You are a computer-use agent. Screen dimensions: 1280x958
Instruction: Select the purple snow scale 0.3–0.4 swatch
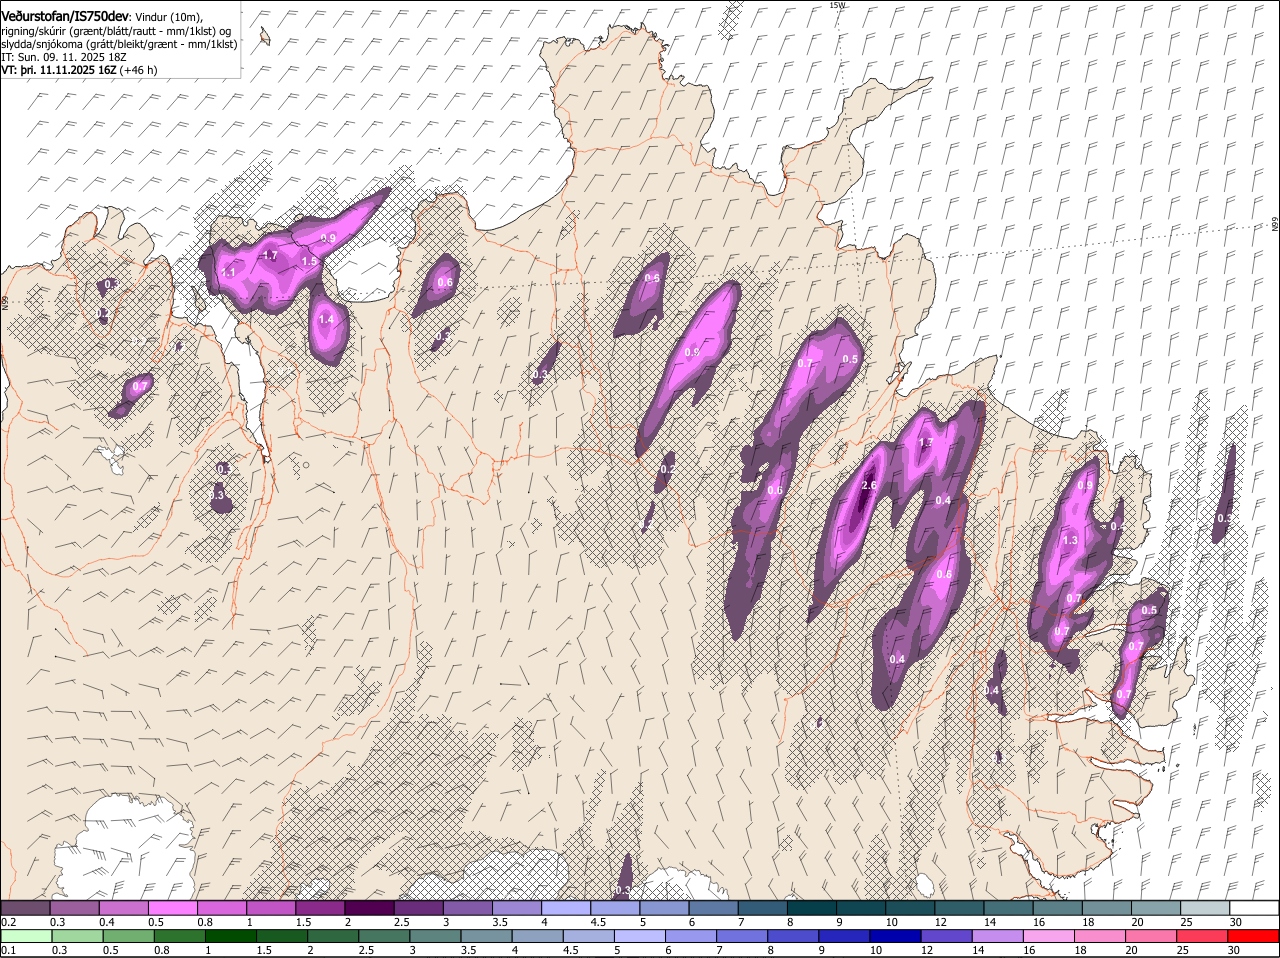coord(74,907)
